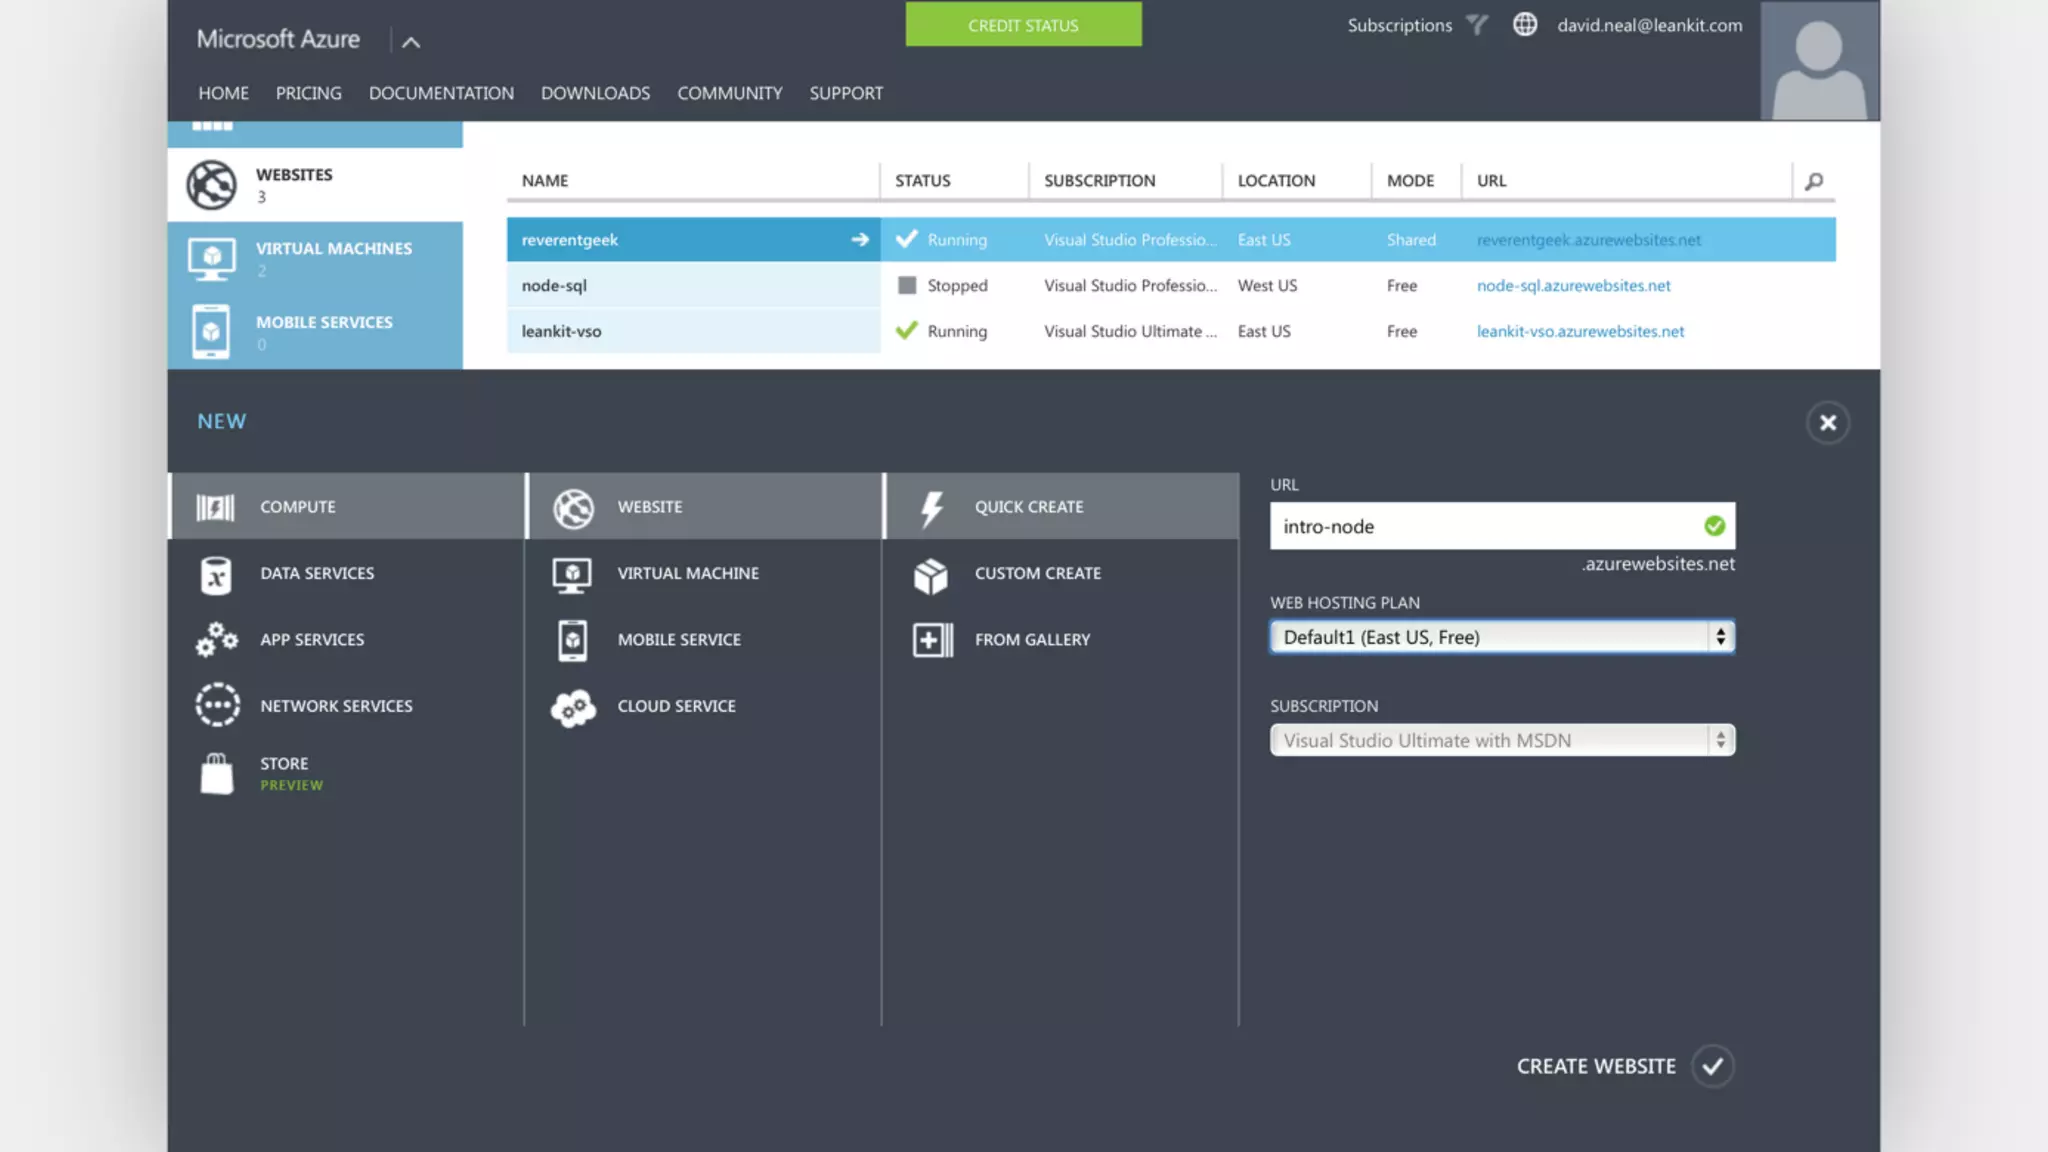This screenshot has height=1152, width=2048.
Task: Open Web Hosting Plan dropdown
Action: pos(1501,637)
